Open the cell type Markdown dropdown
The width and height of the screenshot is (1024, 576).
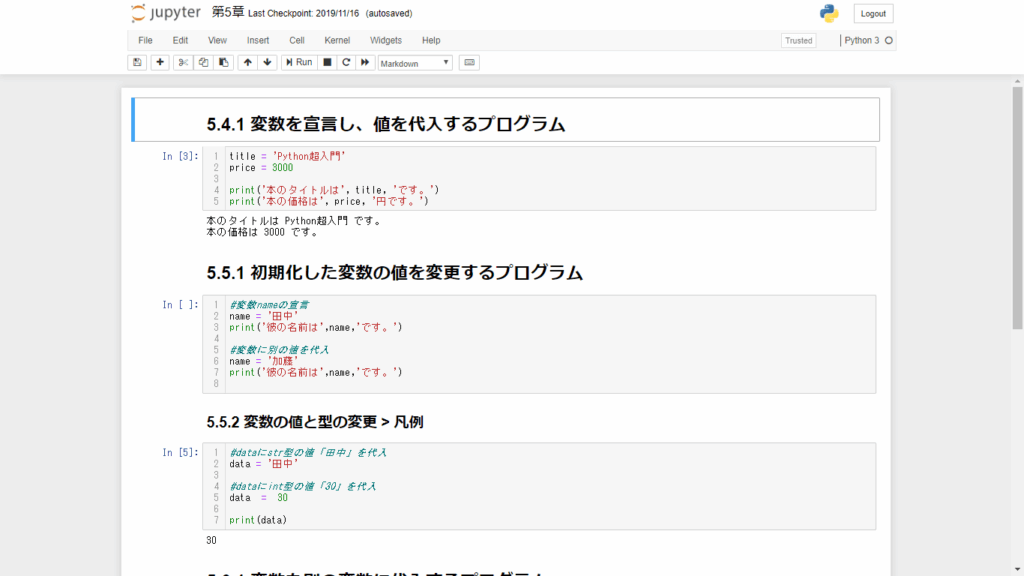point(415,62)
